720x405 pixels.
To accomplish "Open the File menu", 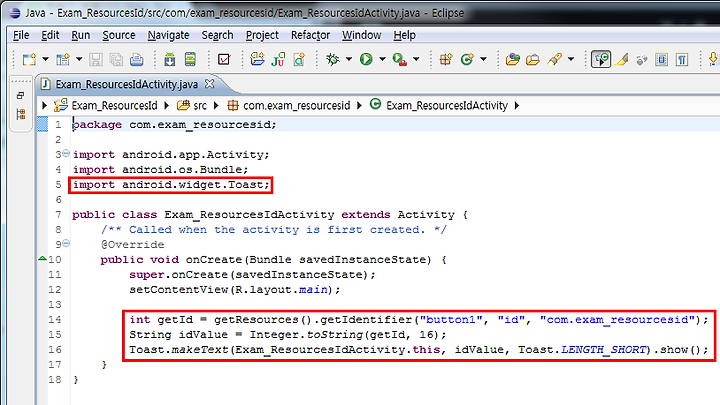I will [21, 35].
